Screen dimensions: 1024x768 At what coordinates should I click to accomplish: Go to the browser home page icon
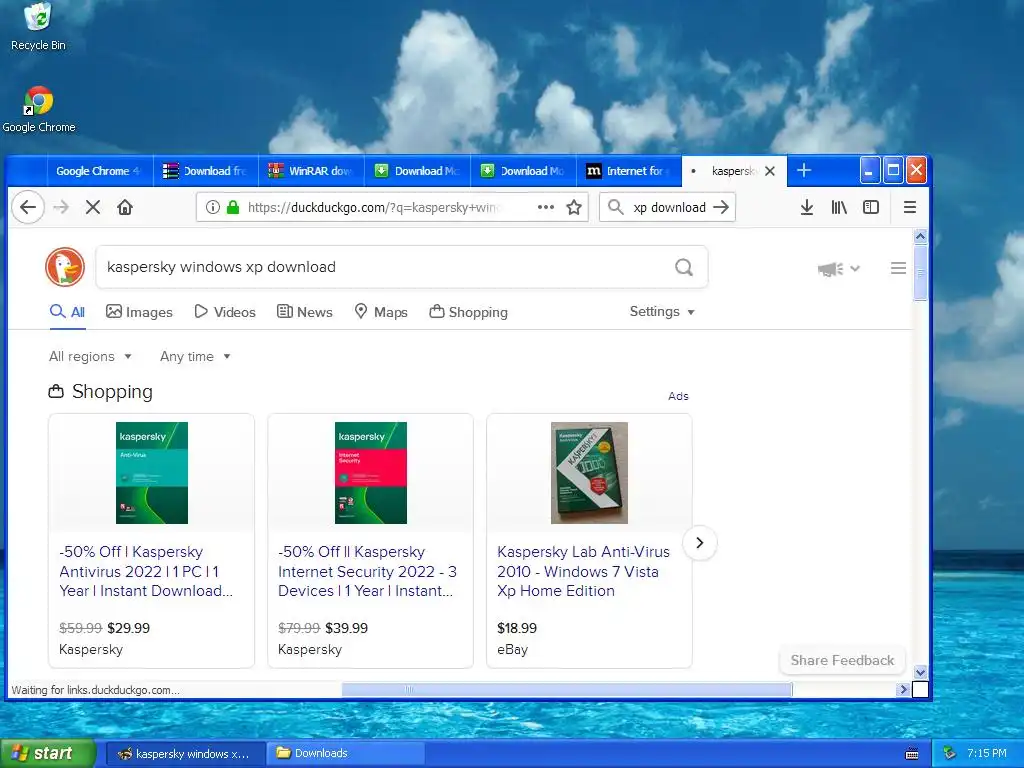point(125,208)
